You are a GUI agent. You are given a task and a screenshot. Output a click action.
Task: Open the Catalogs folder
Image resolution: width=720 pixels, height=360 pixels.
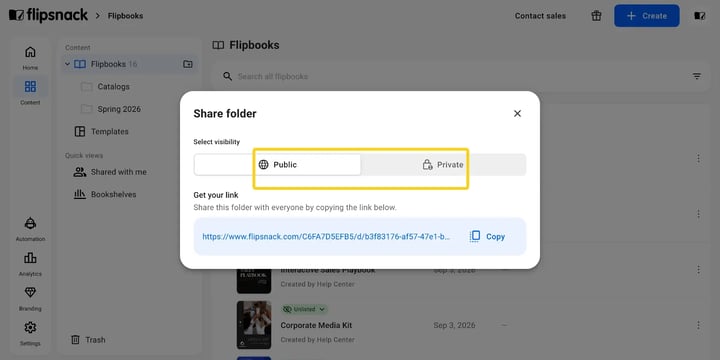point(113,86)
